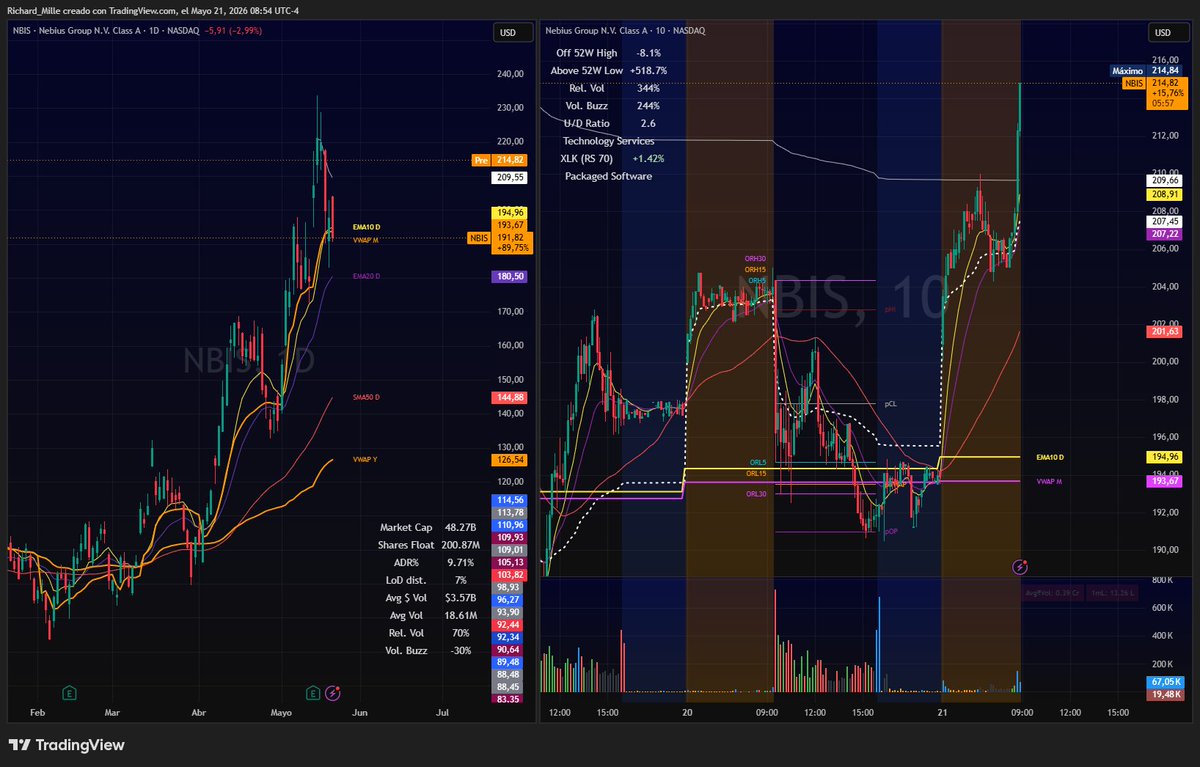The image size is (1200, 767).
Task: Click the LoD dist. 7% value
Action: [x=460, y=580]
